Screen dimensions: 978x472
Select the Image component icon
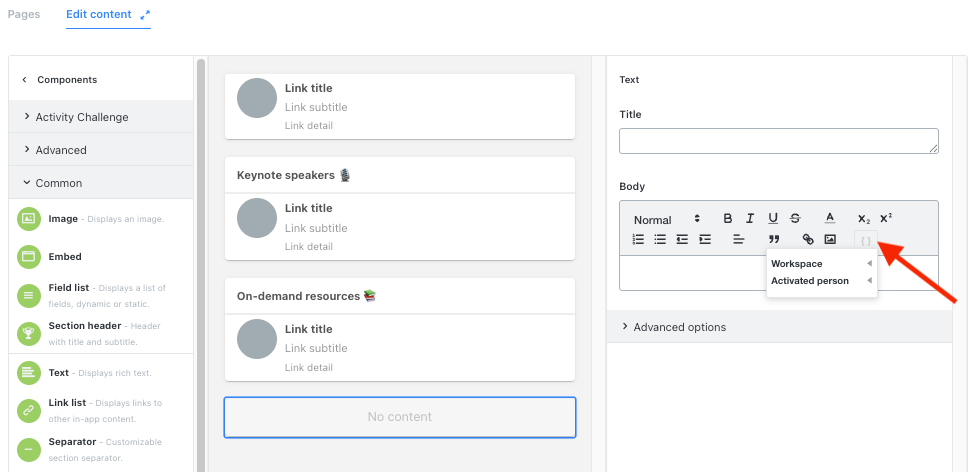(x=28, y=219)
